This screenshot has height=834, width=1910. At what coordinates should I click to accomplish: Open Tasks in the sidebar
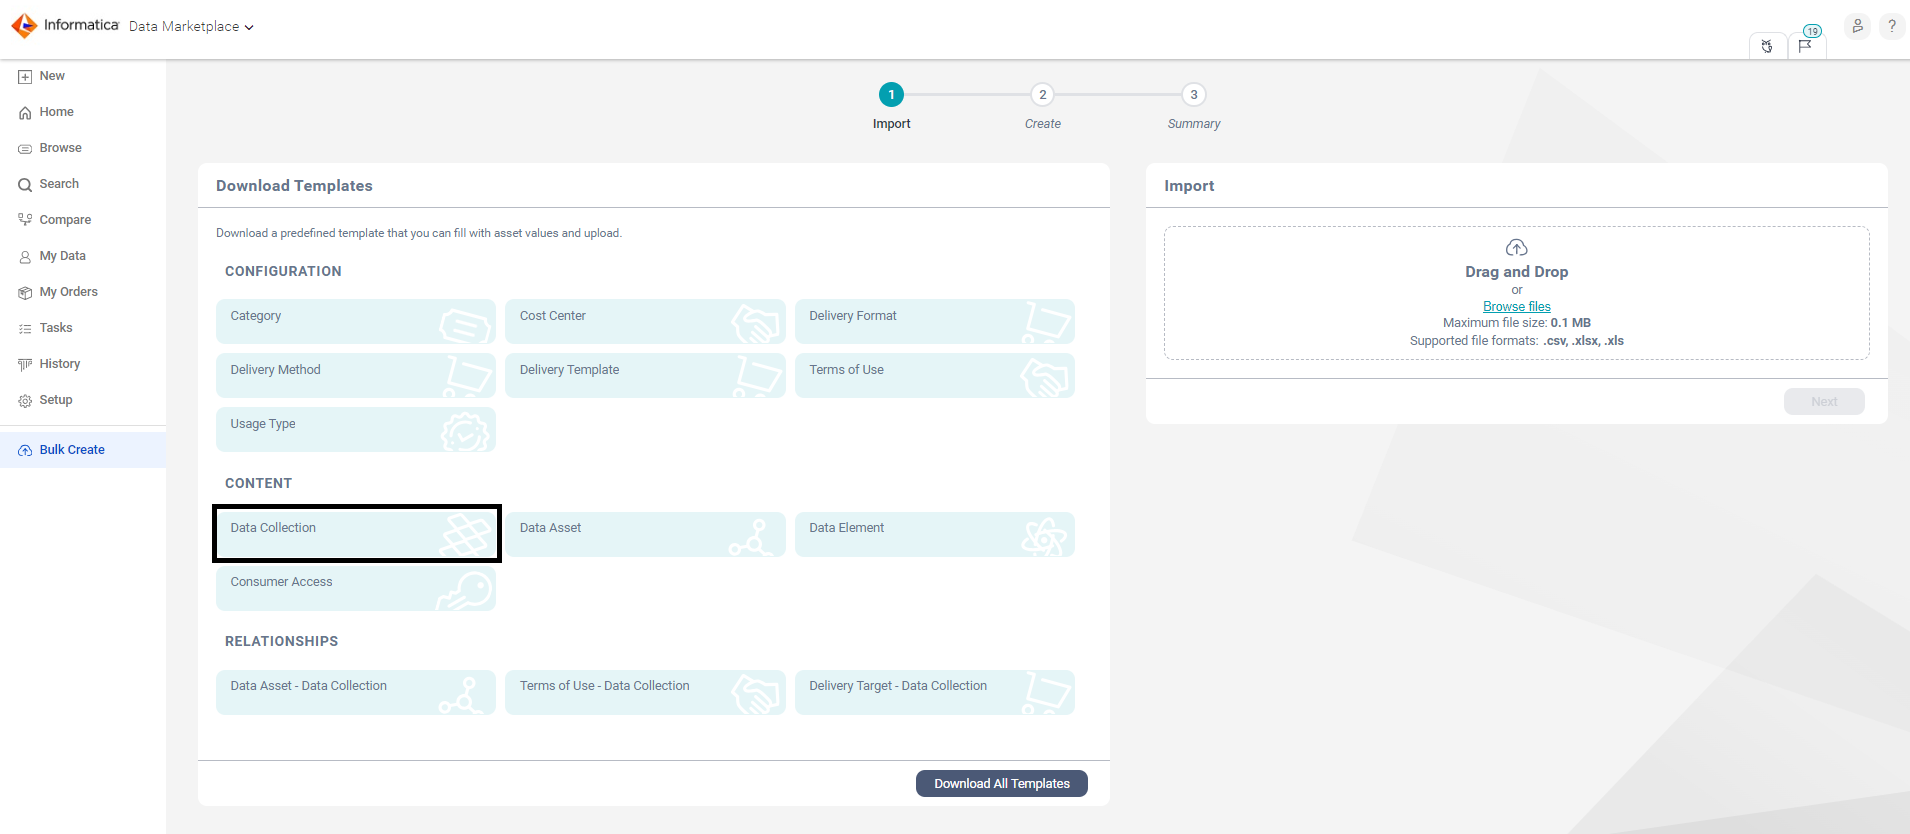click(83, 328)
